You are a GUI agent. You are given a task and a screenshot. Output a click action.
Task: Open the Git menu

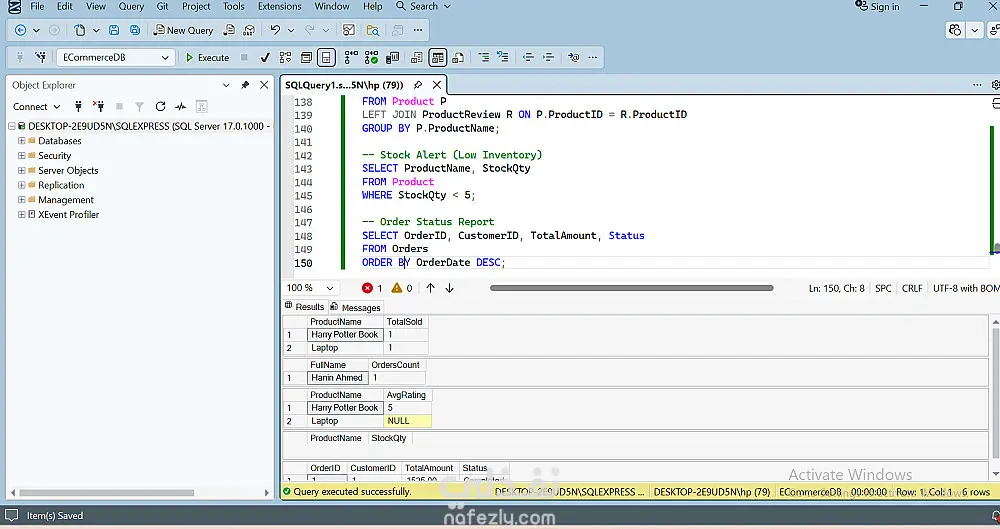pyautogui.click(x=163, y=6)
